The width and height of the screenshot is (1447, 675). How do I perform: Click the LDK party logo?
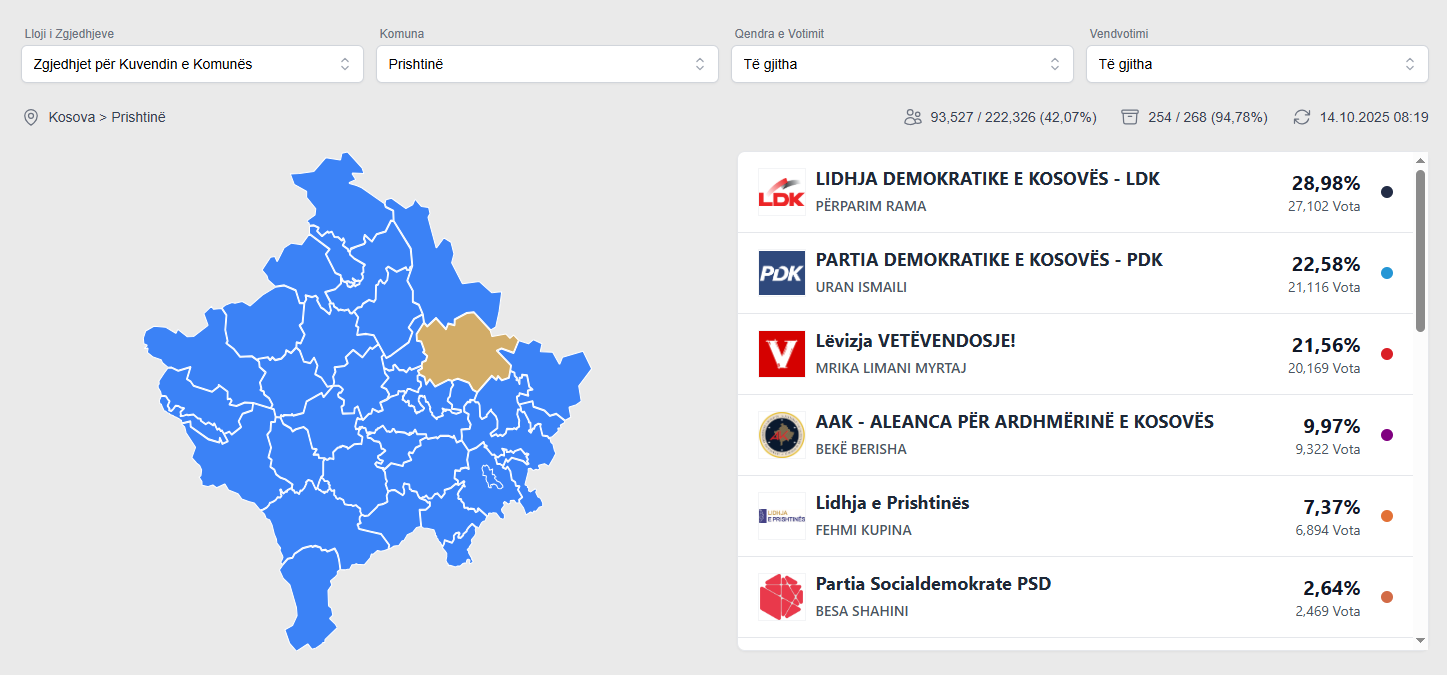pyautogui.click(x=781, y=192)
